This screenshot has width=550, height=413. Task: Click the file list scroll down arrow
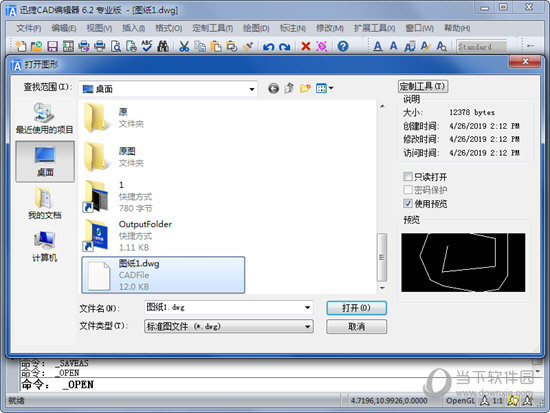[x=382, y=288]
